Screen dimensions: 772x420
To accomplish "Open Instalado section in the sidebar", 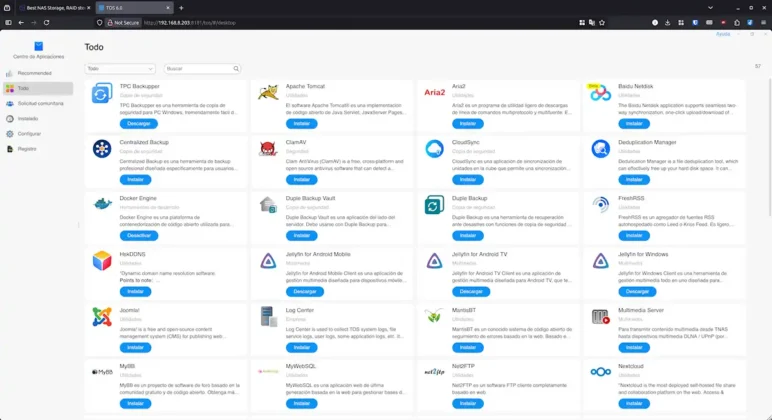I will [x=28, y=118].
